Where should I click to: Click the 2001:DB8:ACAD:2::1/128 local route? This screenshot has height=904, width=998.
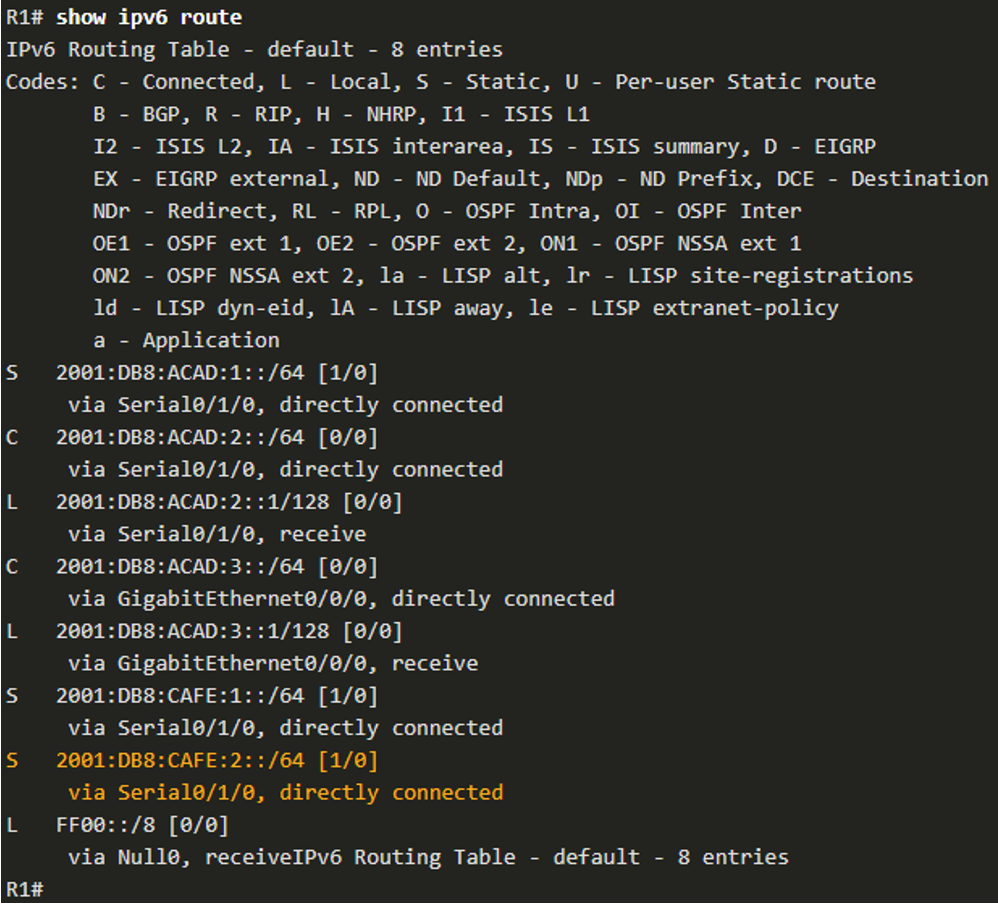204,502
